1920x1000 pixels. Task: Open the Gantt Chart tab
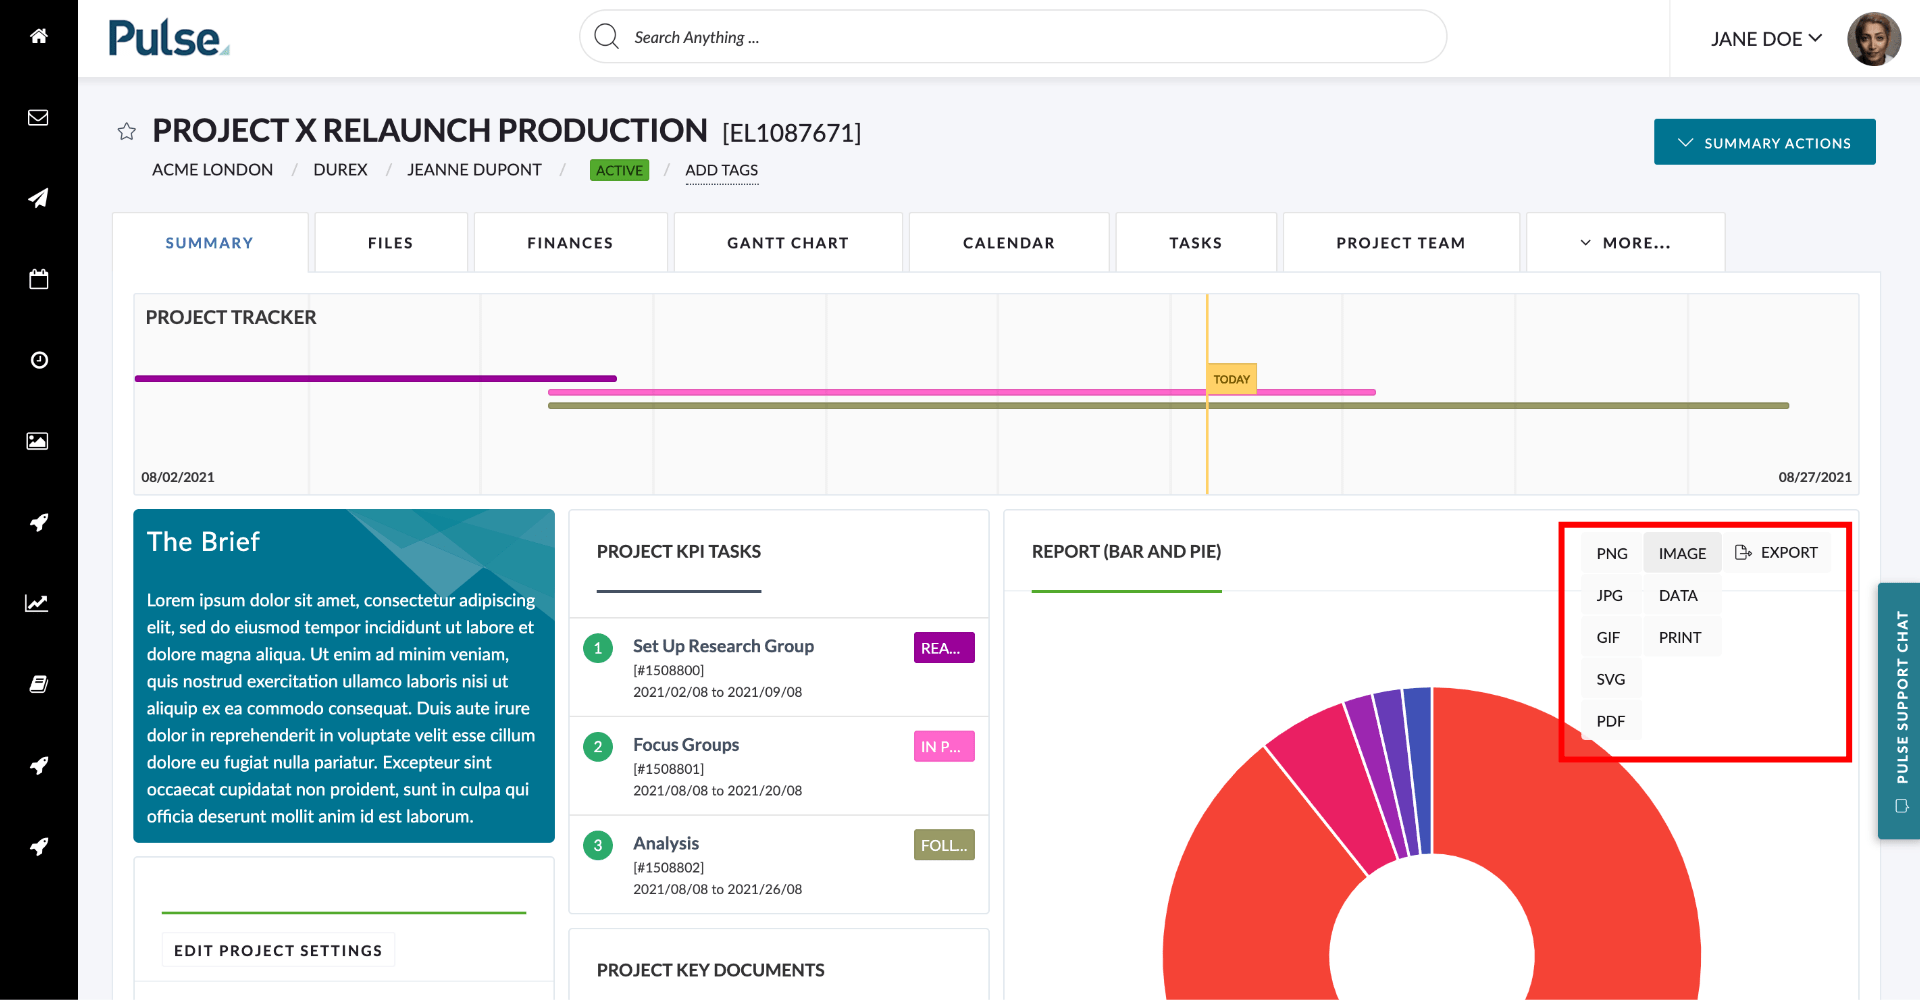click(x=788, y=243)
